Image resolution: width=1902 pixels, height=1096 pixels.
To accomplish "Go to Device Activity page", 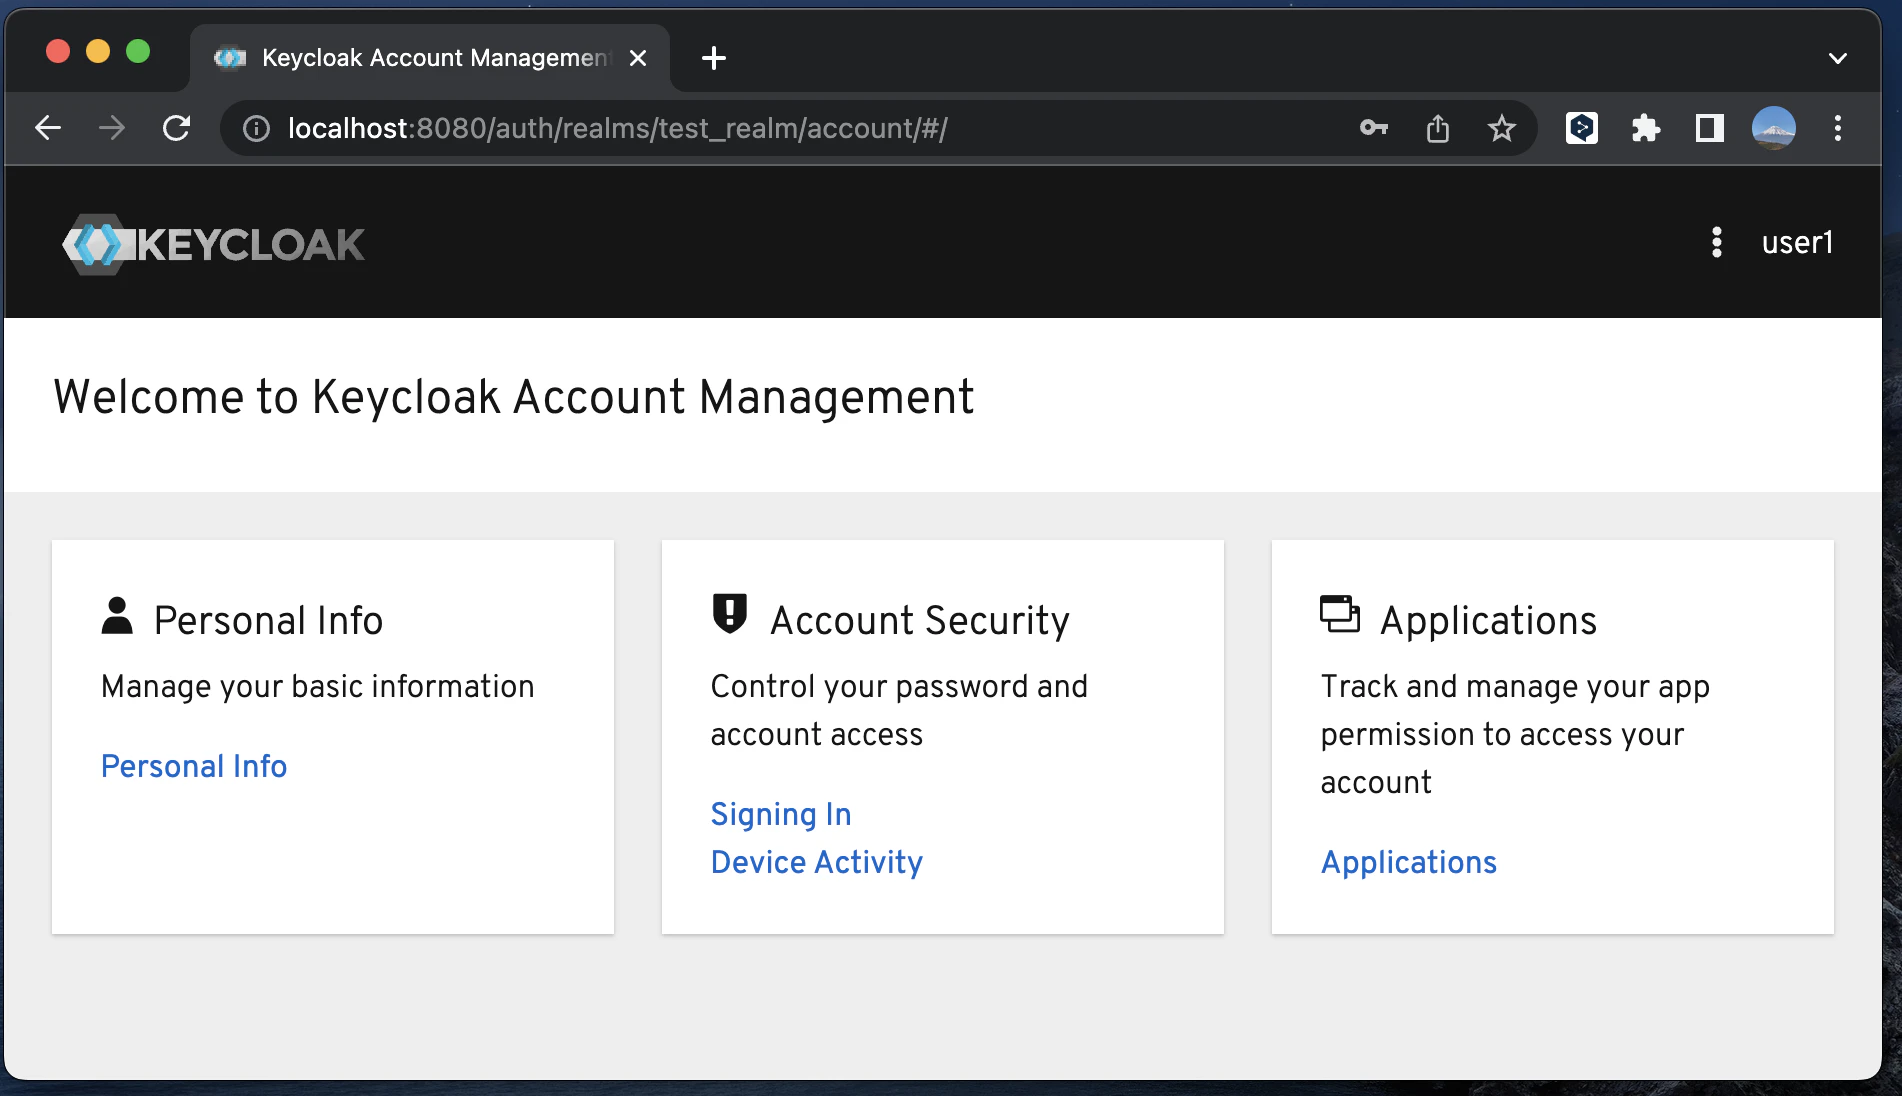I will click(x=816, y=862).
